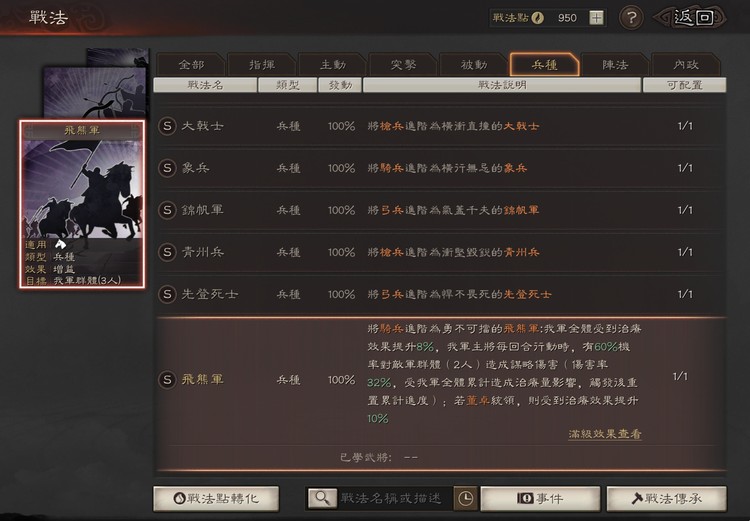
Task: Open the 內政 tab
Action: click(x=685, y=65)
